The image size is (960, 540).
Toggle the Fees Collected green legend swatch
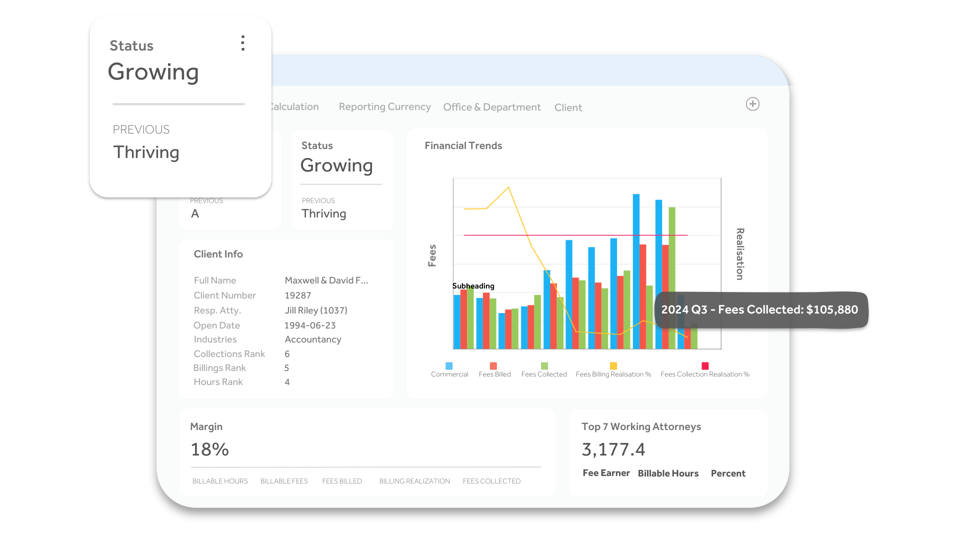click(x=544, y=366)
